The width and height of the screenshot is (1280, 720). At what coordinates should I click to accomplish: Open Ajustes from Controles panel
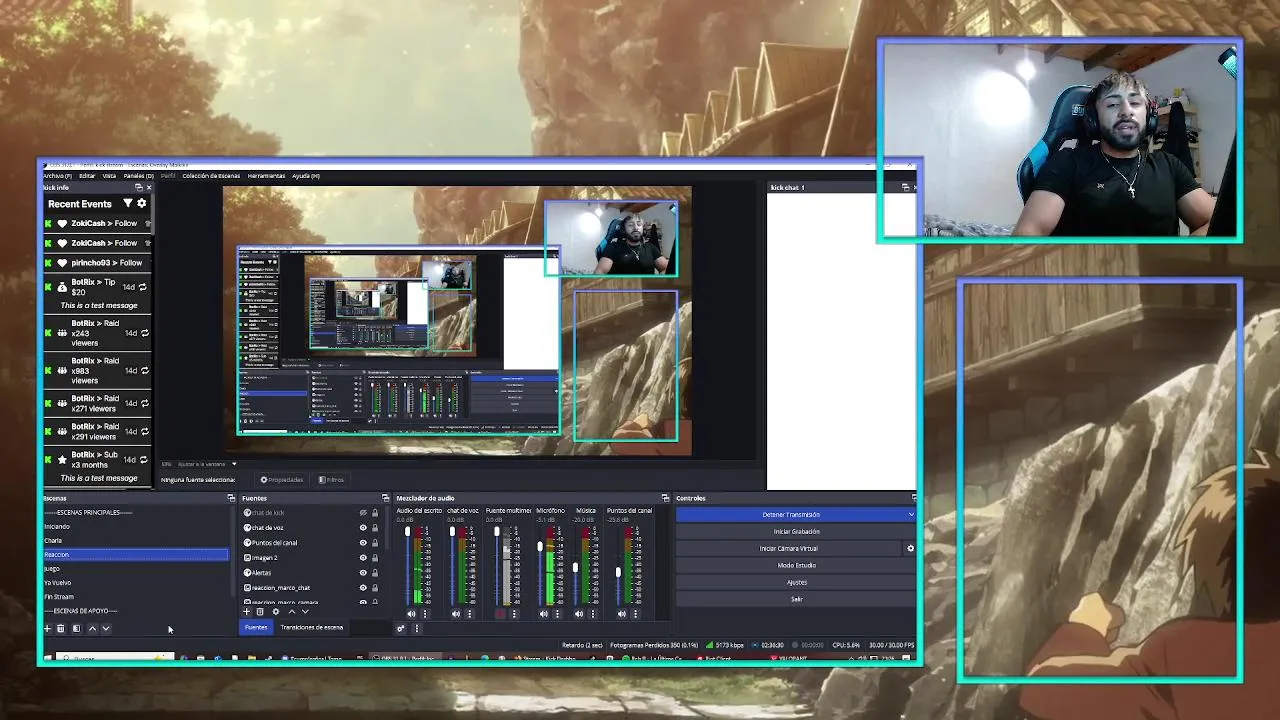(796, 583)
